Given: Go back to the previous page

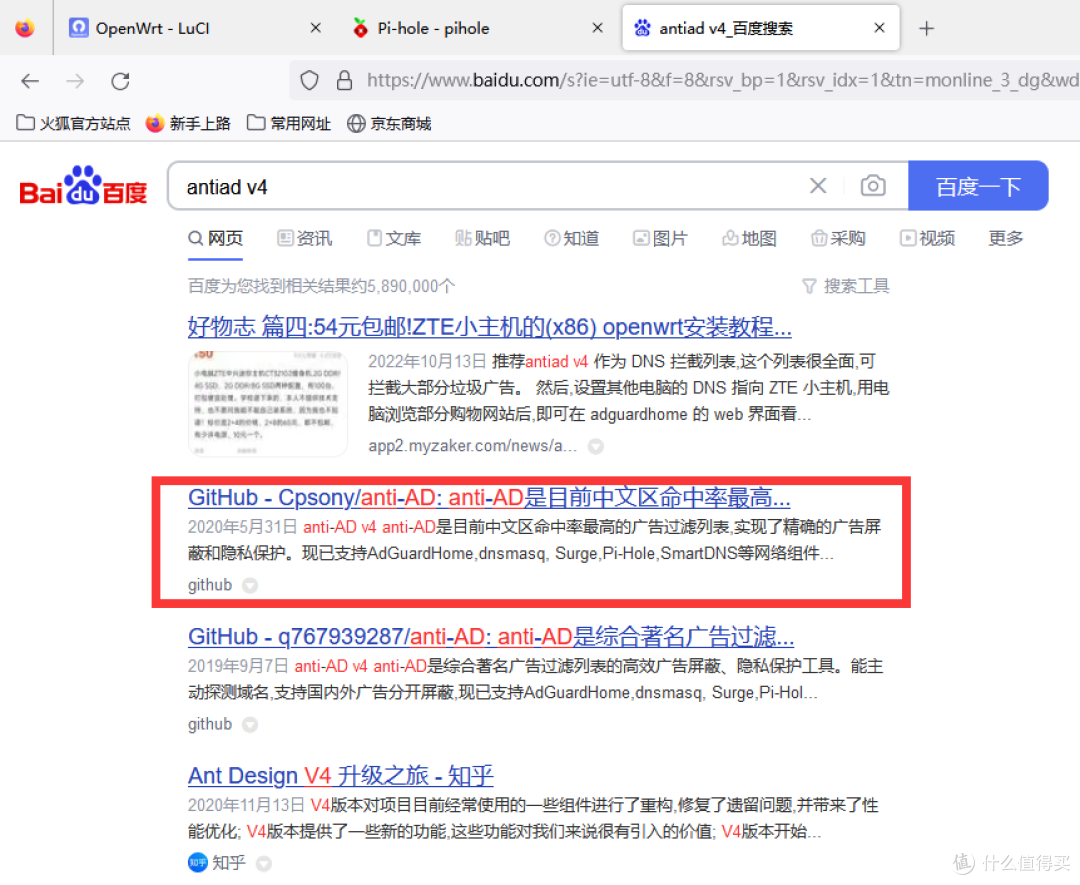Looking at the screenshot, I should pos(30,81).
